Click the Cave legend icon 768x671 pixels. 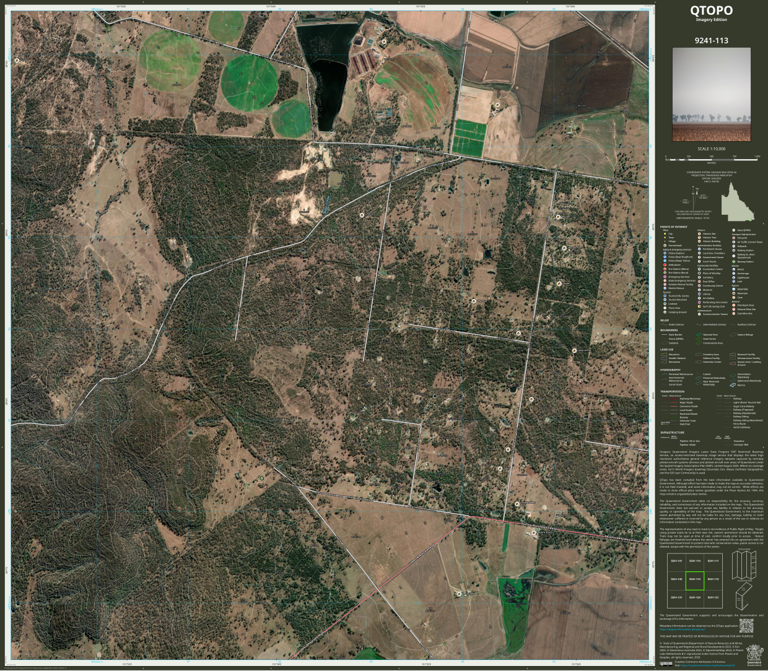734,297
